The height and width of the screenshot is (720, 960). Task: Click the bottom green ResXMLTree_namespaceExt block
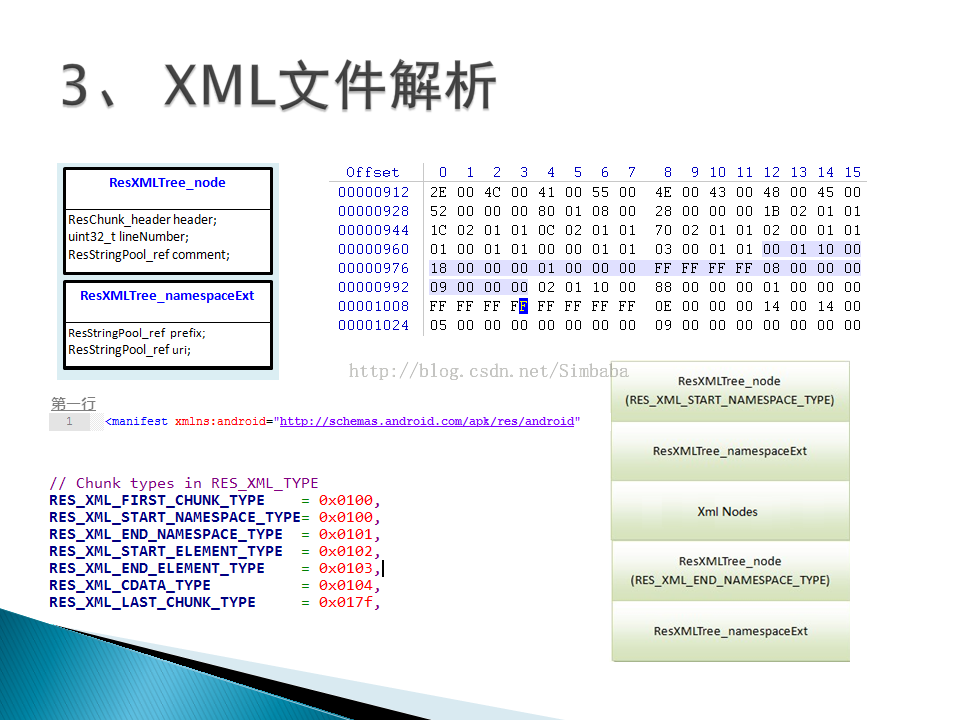pyautogui.click(x=730, y=631)
